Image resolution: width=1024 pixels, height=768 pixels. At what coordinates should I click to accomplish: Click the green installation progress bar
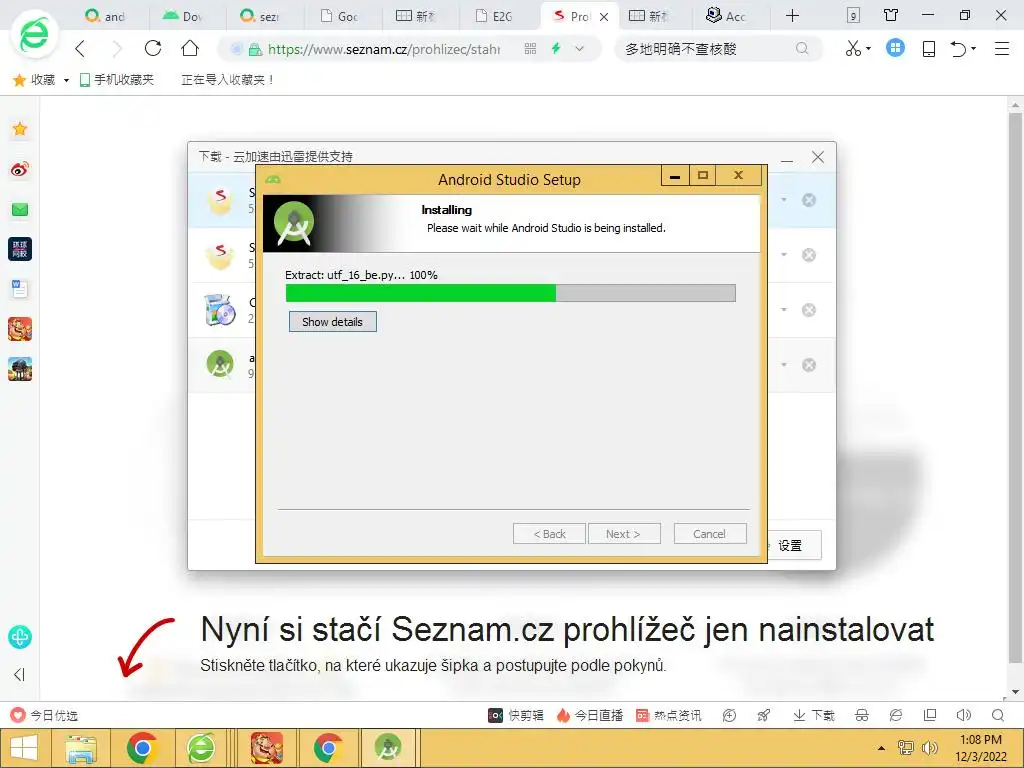[510, 293]
